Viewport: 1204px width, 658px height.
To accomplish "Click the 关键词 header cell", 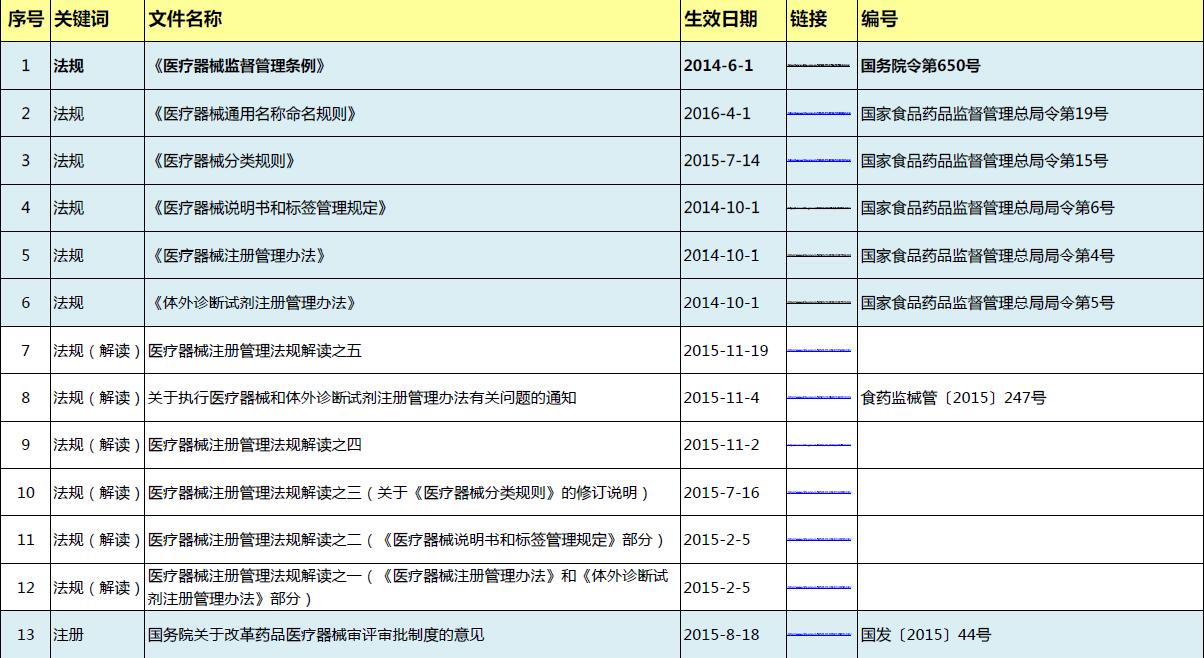I will click(x=96, y=20).
